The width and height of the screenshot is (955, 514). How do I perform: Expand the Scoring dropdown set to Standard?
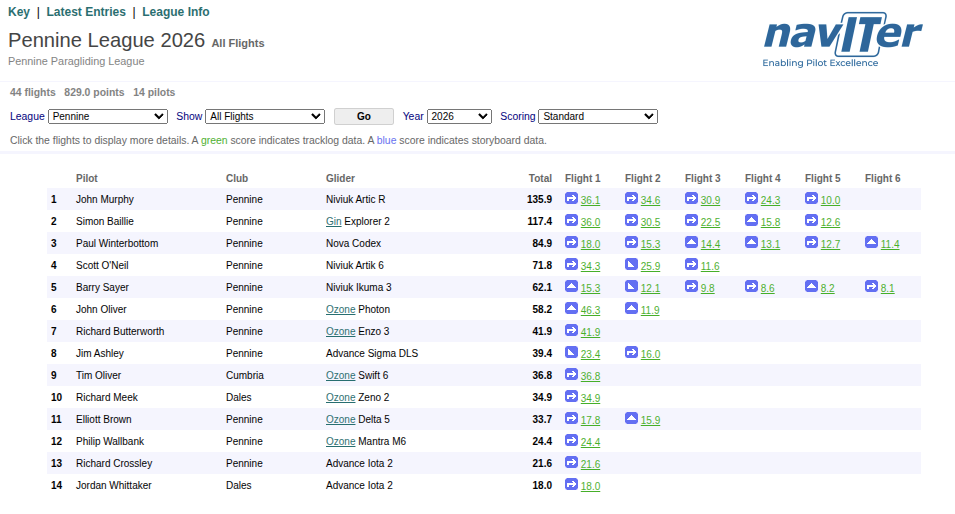pos(598,116)
